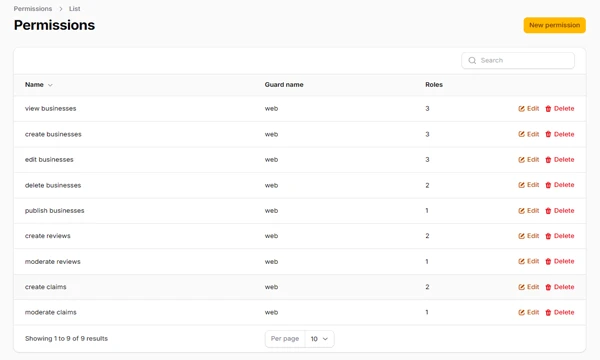Select the 'moderate reviews' name cell

click(x=52, y=262)
